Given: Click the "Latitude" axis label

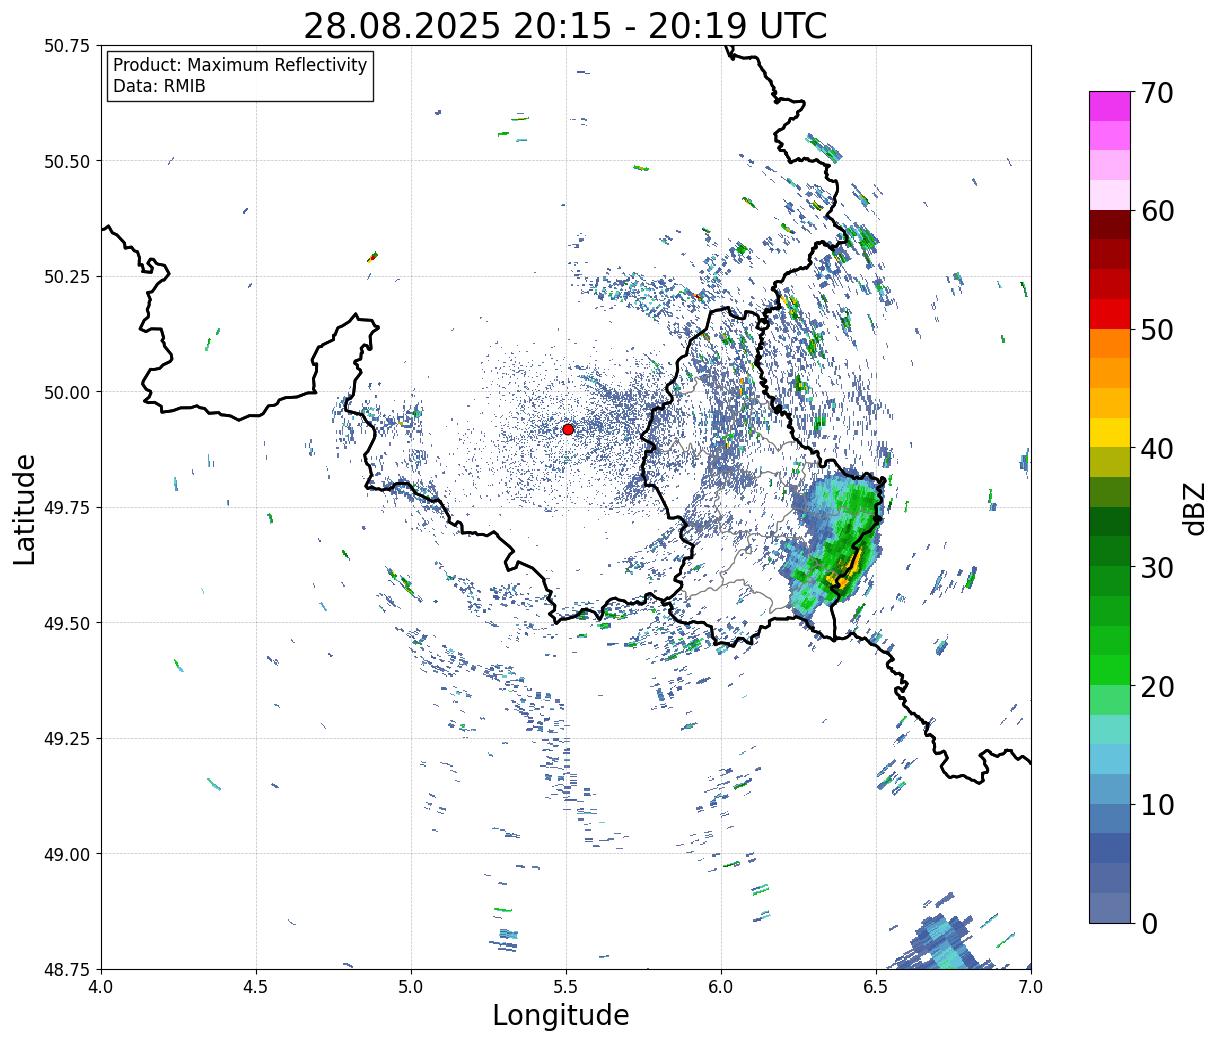Looking at the screenshot, I should point(25,508).
